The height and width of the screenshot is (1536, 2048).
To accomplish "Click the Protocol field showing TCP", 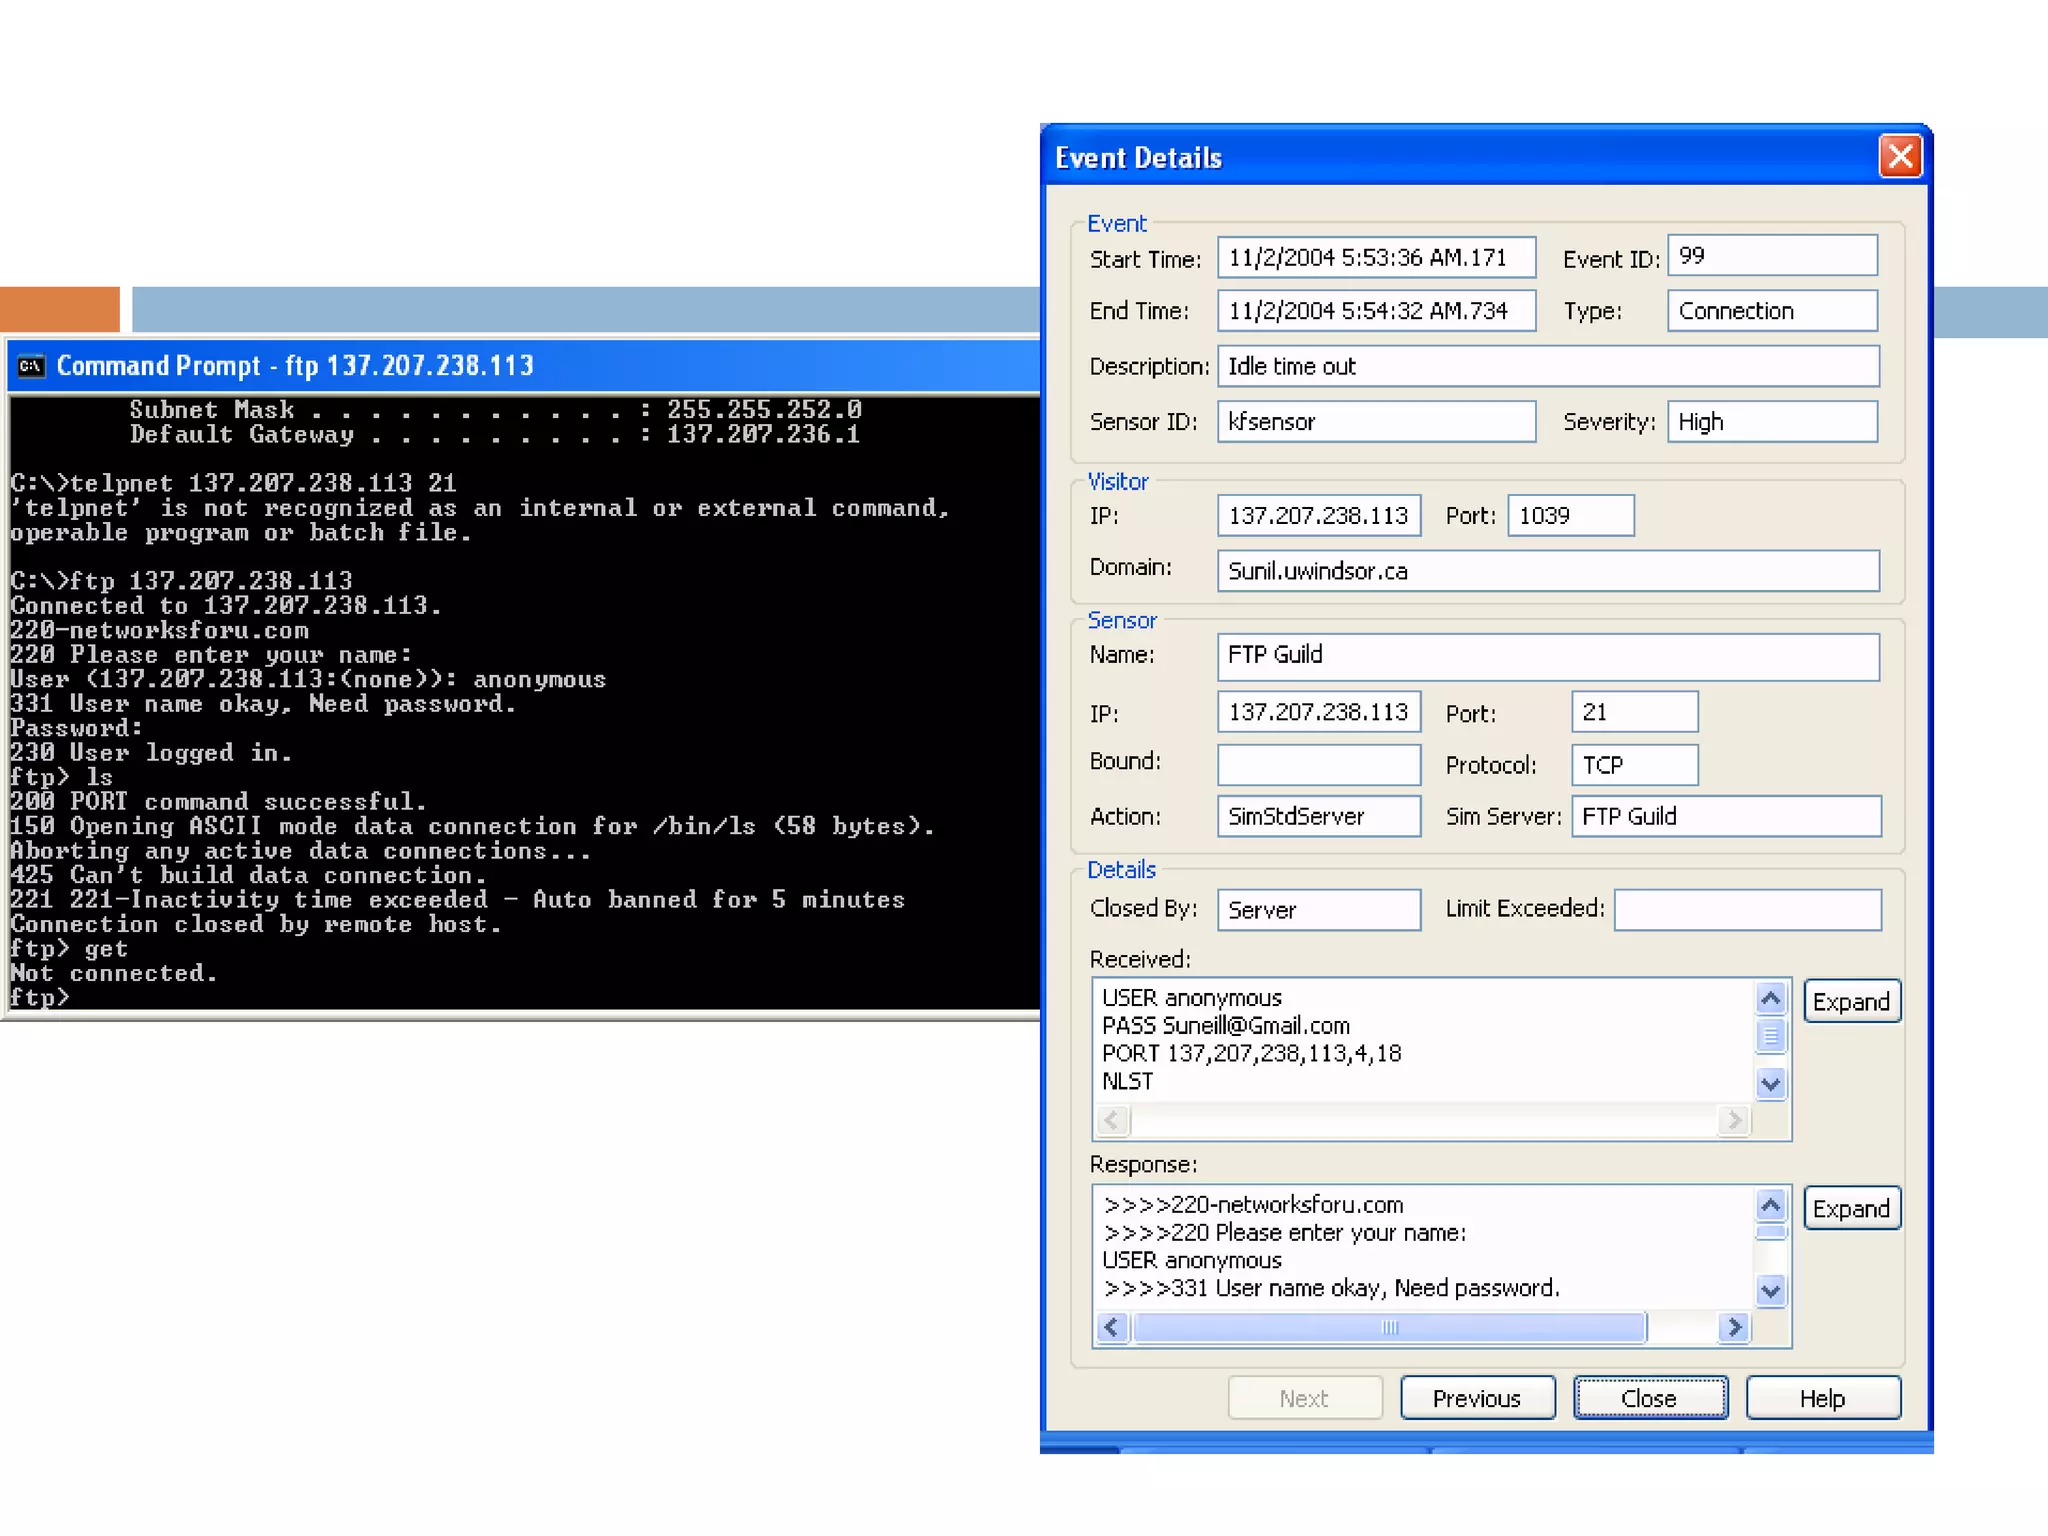I will point(1634,764).
